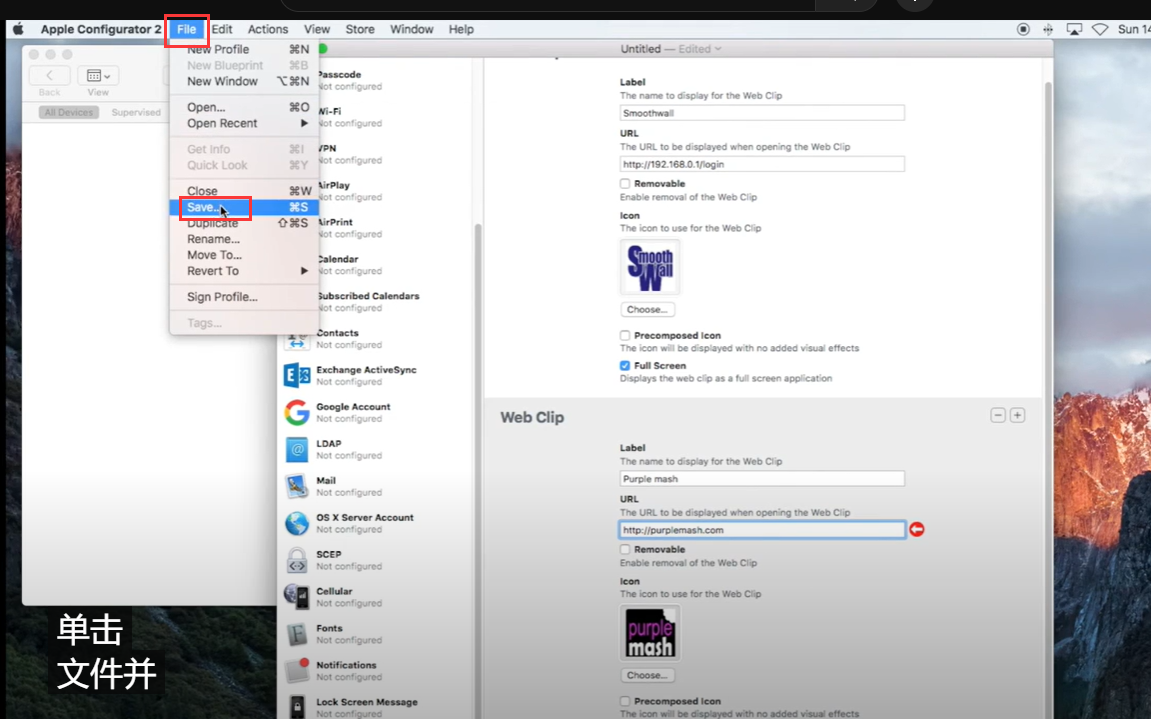The width and height of the screenshot is (1151, 719).
Task: Click the purple mash icon thumbnail
Action: 650,633
